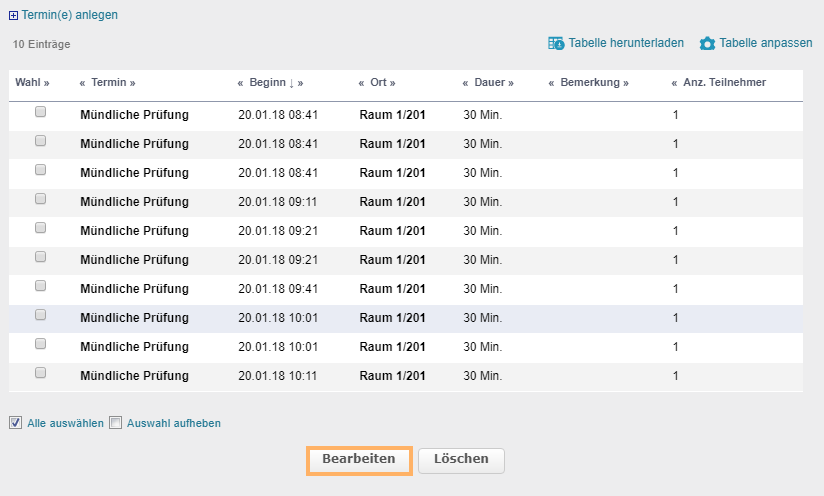The width and height of the screenshot is (824, 496).
Task: Check the first row's selection checkbox
Action: (x=41, y=112)
